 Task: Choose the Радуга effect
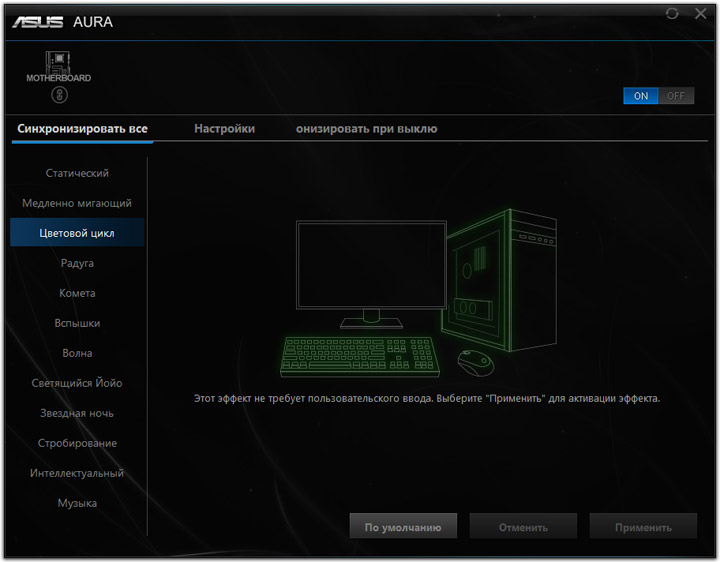[77, 263]
